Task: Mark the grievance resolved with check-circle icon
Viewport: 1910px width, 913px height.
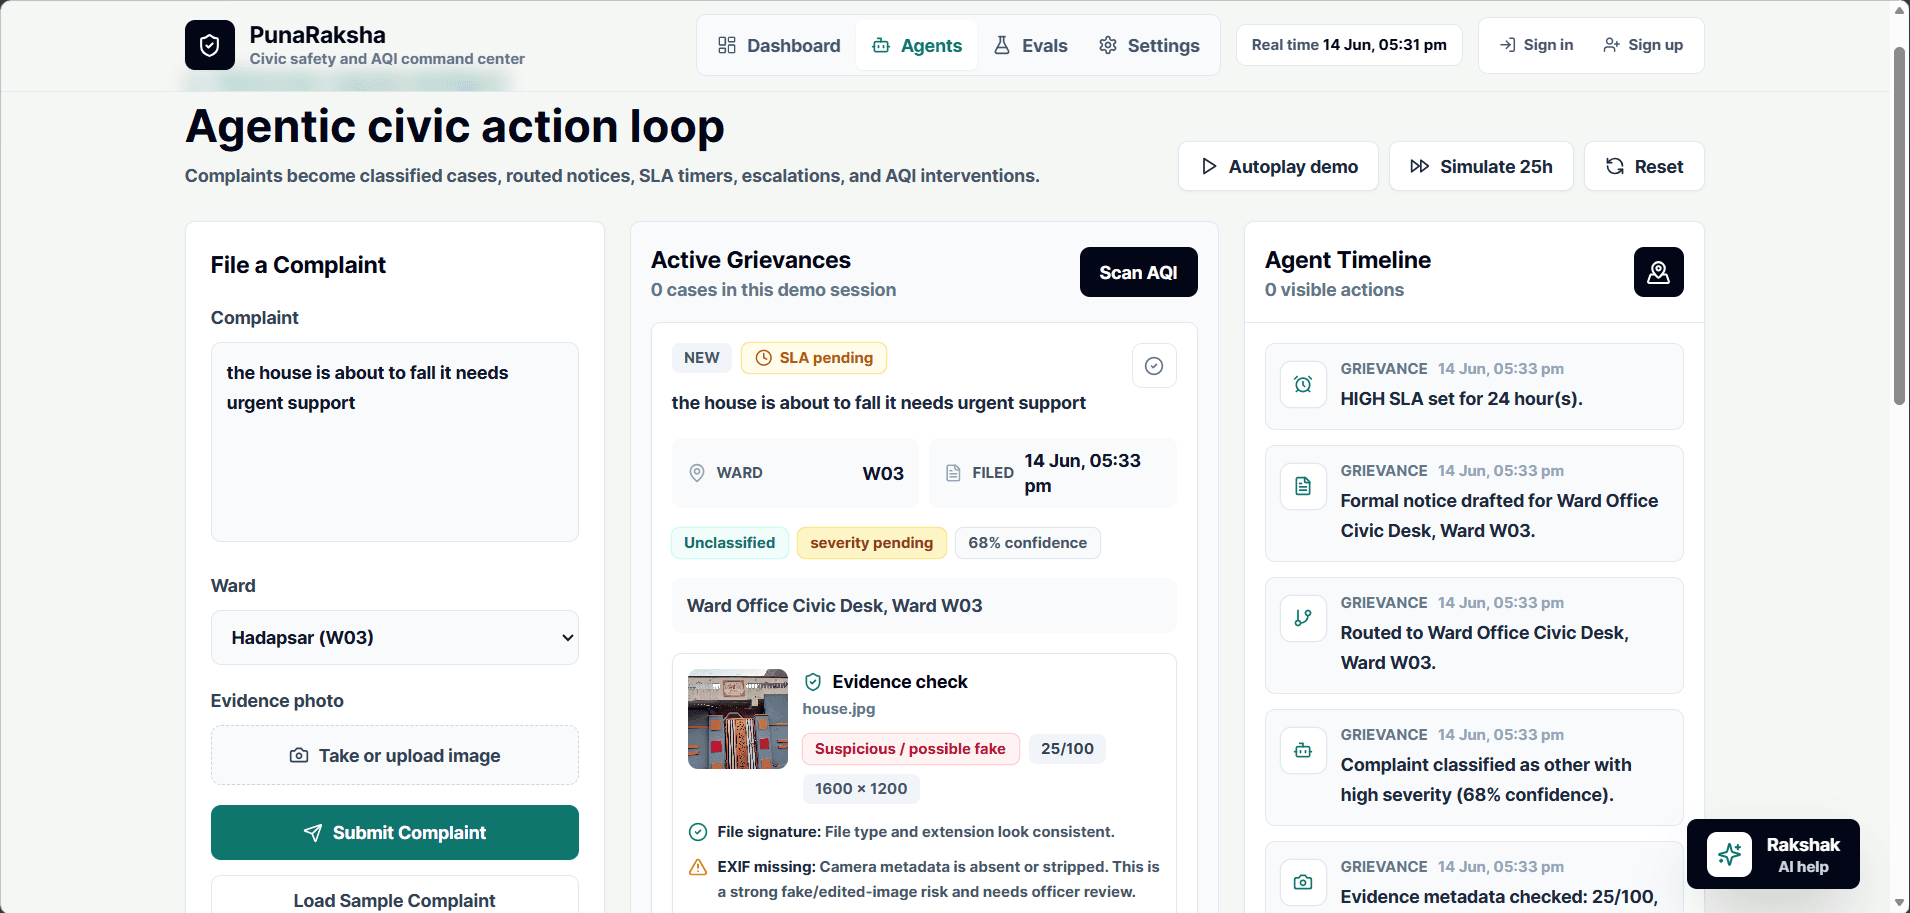Action: click(1154, 366)
